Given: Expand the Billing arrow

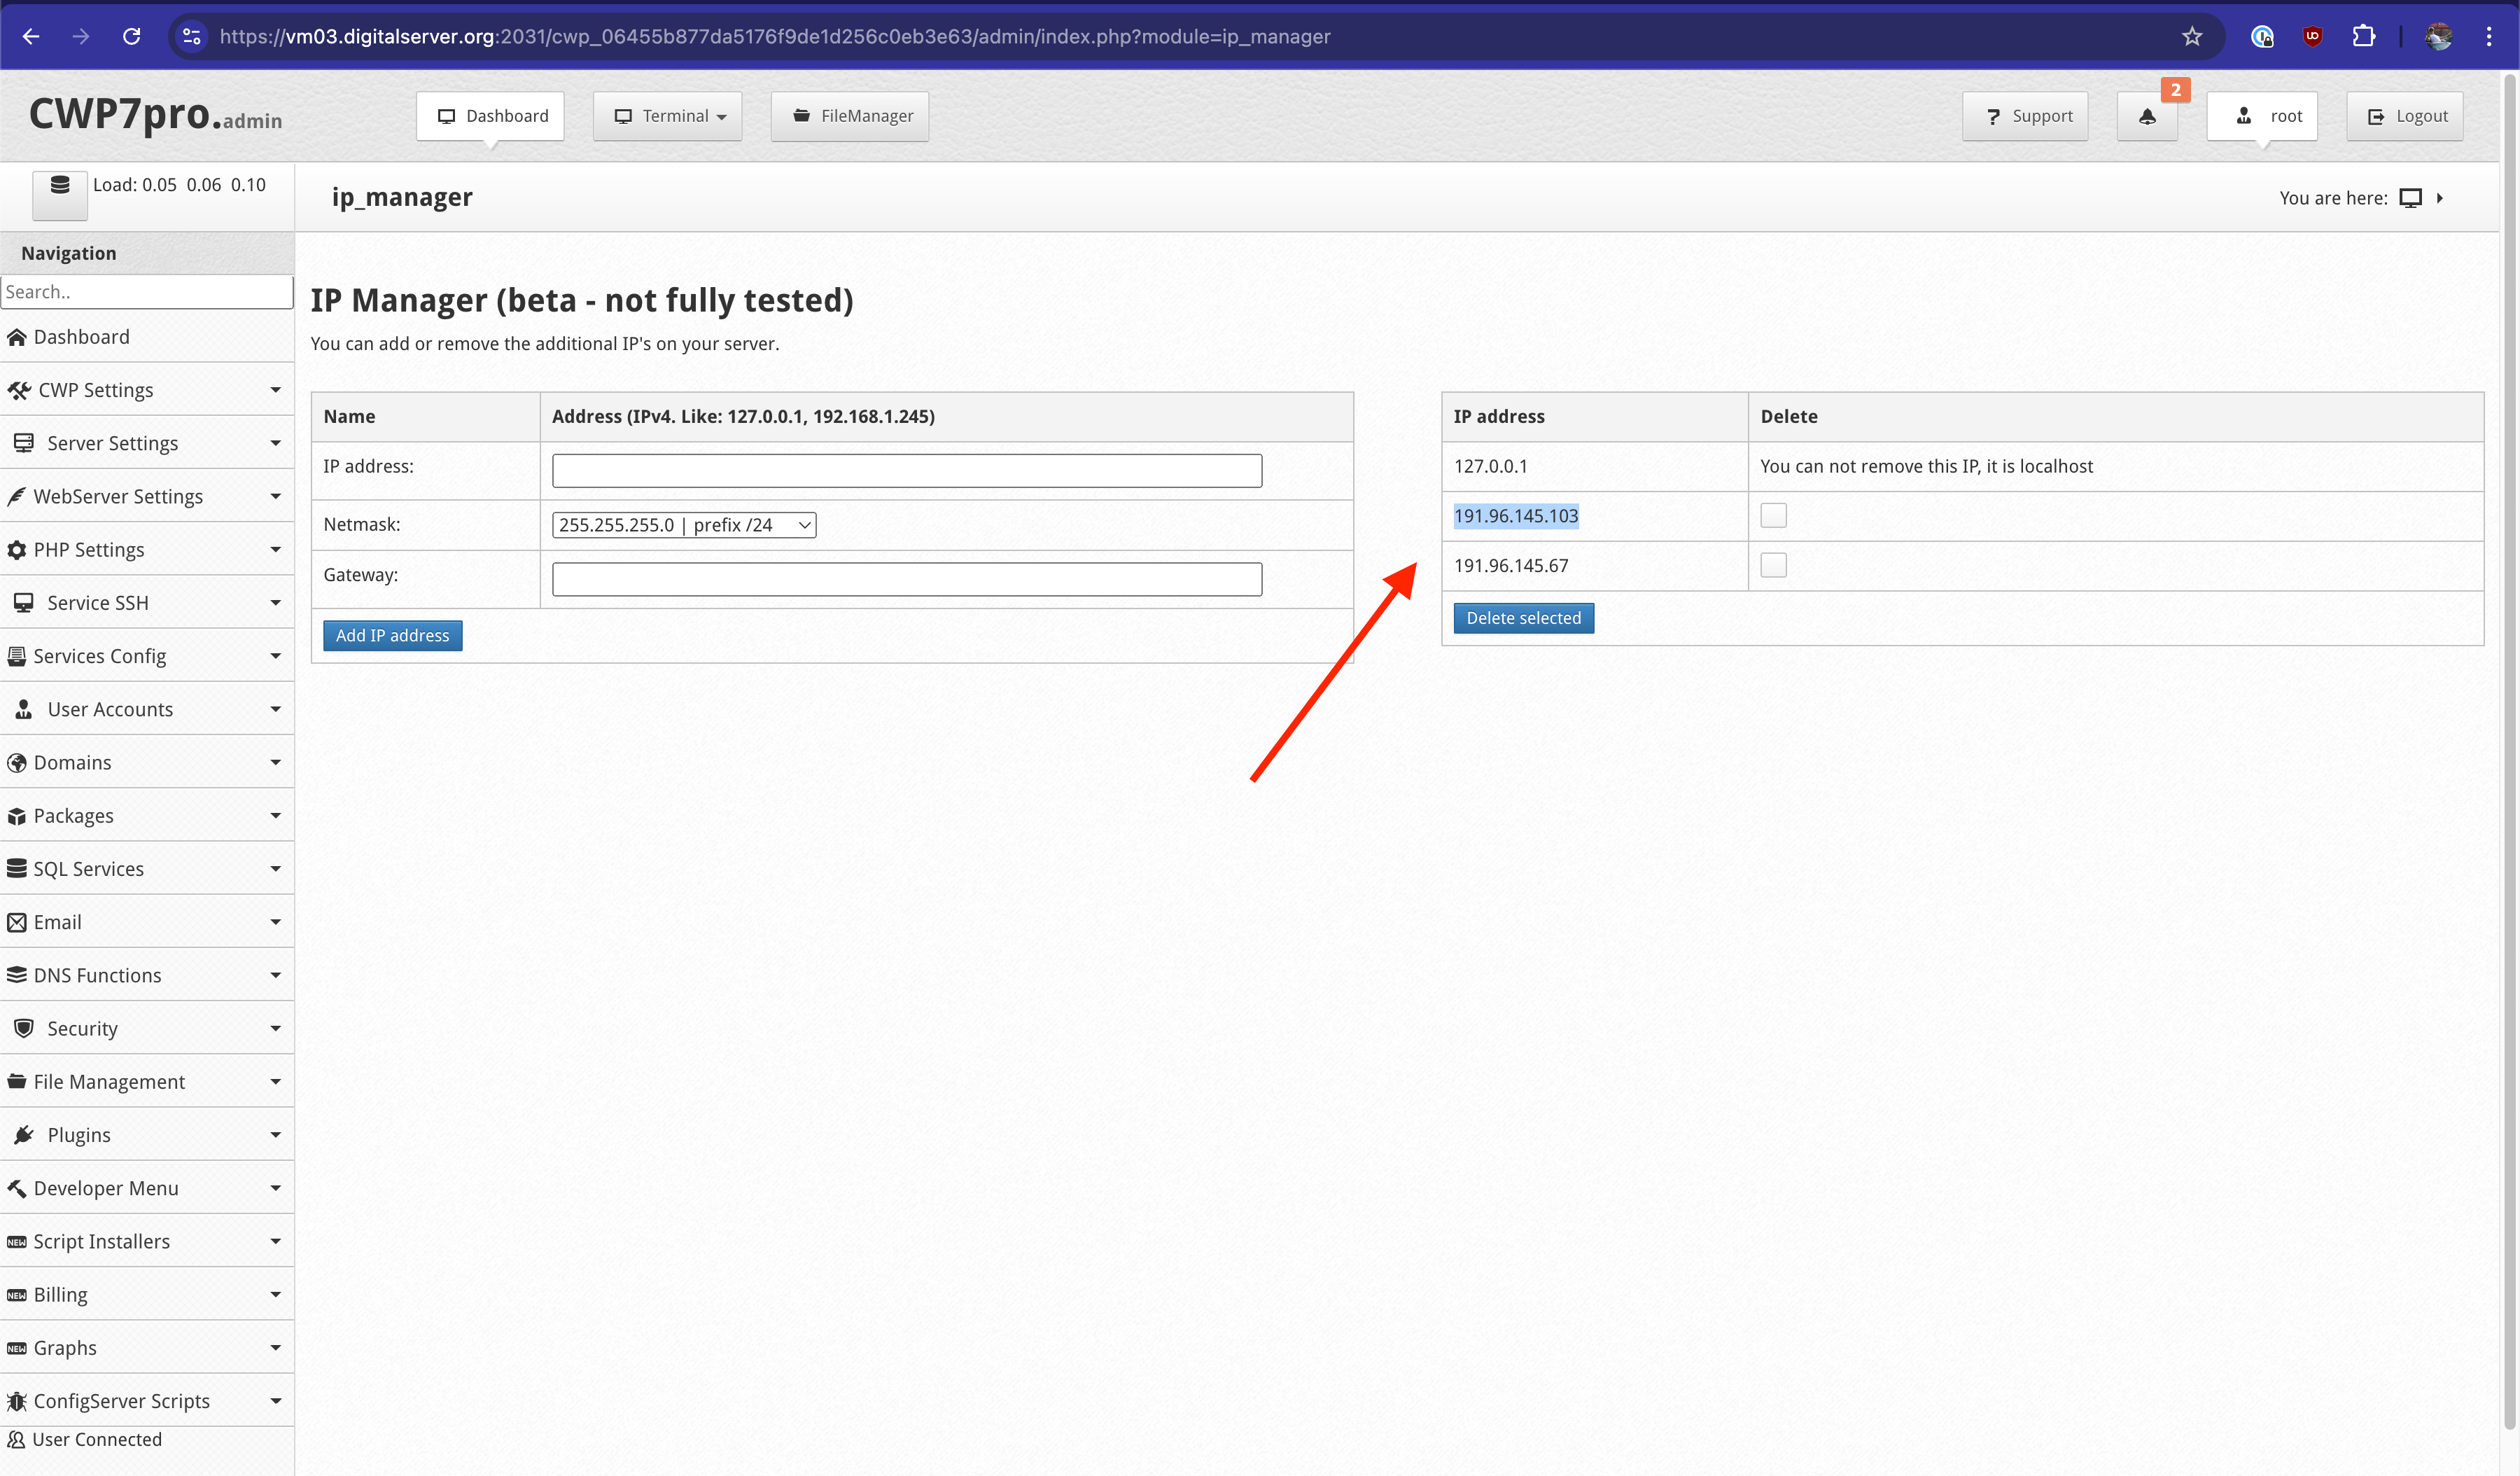Looking at the screenshot, I should (275, 1295).
